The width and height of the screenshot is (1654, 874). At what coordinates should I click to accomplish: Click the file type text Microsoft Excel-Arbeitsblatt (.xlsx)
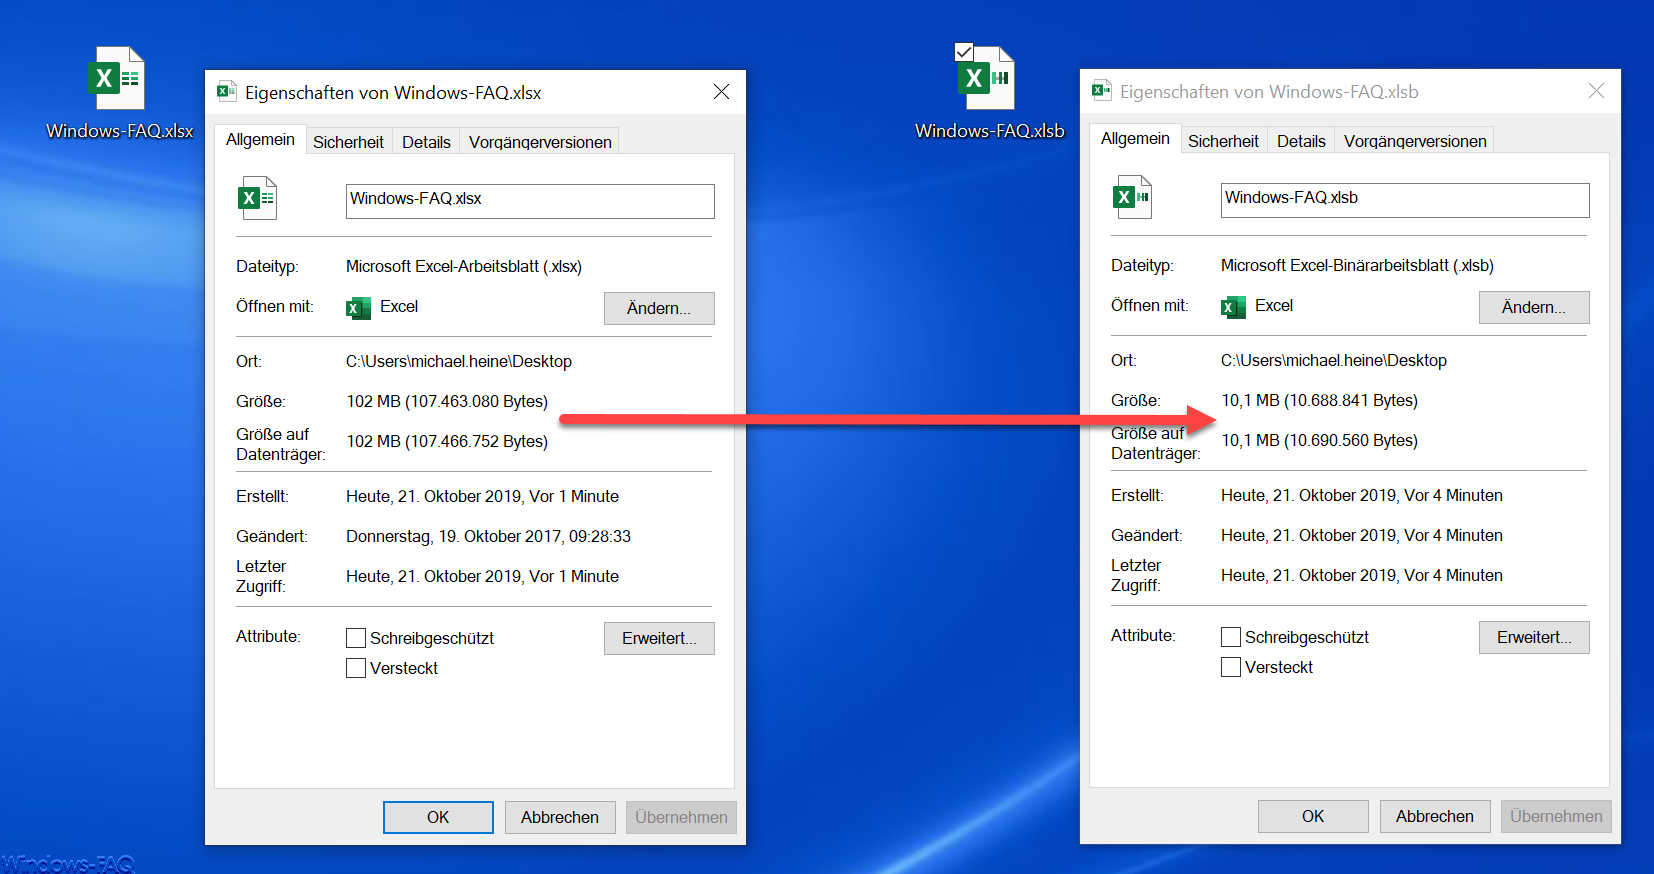(x=464, y=266)
